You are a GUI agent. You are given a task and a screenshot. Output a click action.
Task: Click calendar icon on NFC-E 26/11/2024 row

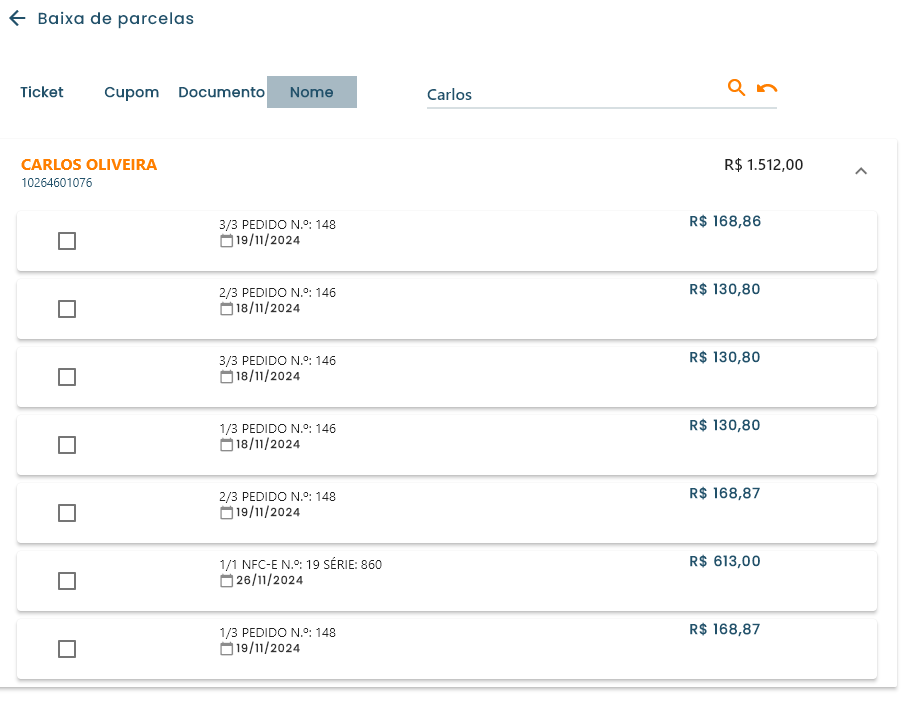tap(226, 580)
